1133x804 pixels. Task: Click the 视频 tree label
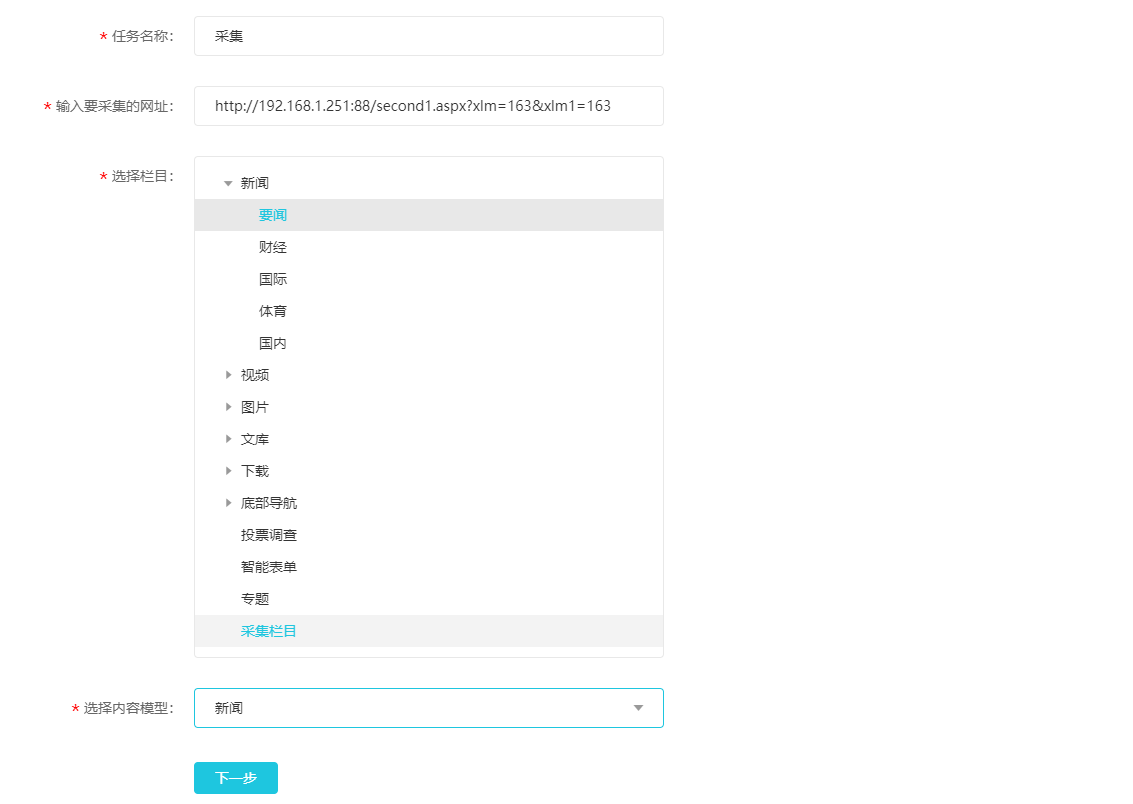pyautogui.click(x=255, y=375)
